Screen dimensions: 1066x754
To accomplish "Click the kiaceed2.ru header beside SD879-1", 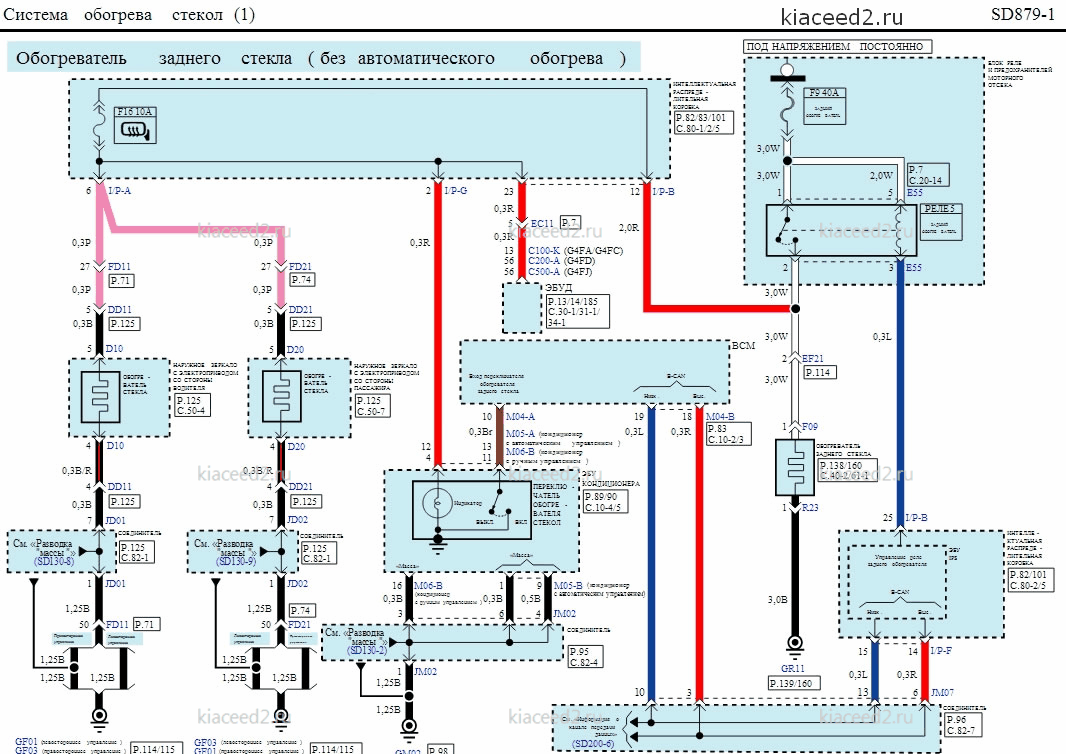I will (x=842, y=17).
